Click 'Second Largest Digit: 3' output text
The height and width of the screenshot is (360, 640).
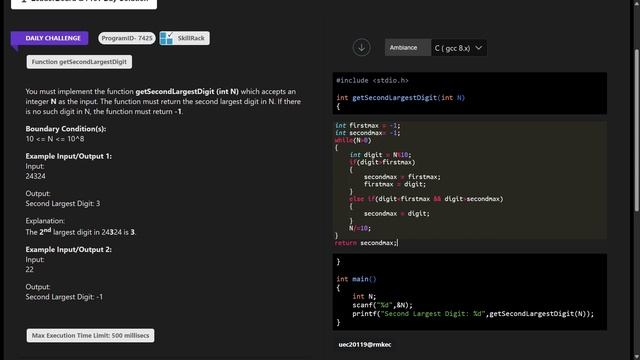click(62, 204)
